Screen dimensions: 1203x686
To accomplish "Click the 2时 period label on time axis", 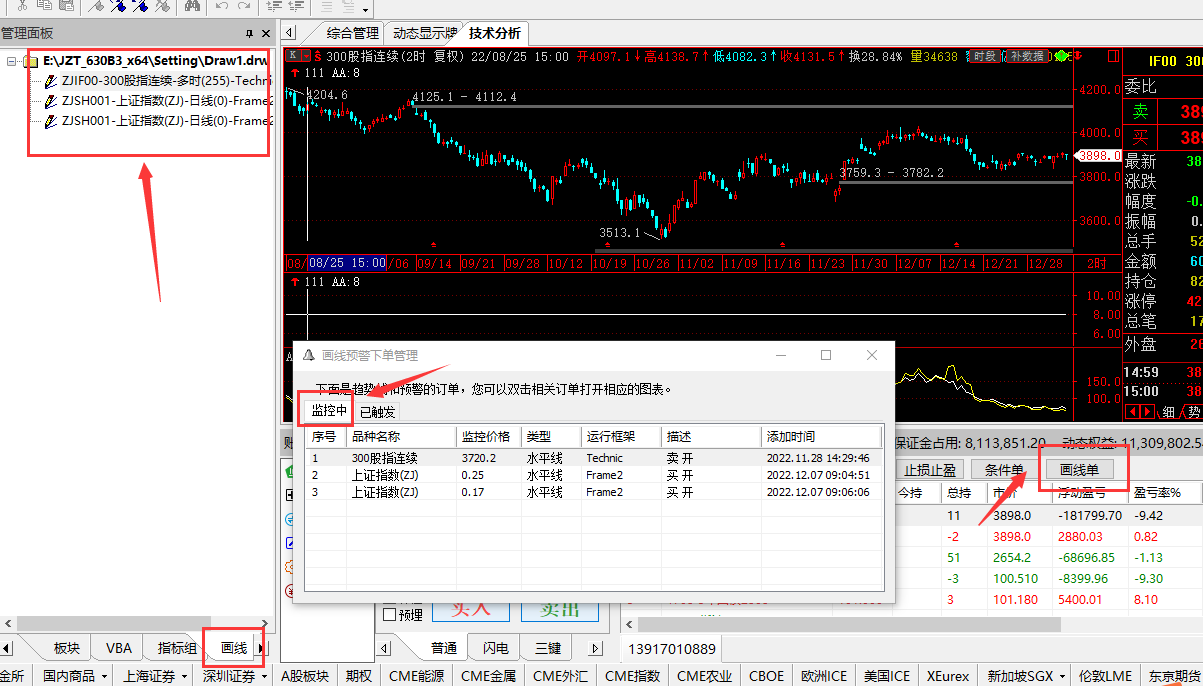I will (x=1095, y=263).
